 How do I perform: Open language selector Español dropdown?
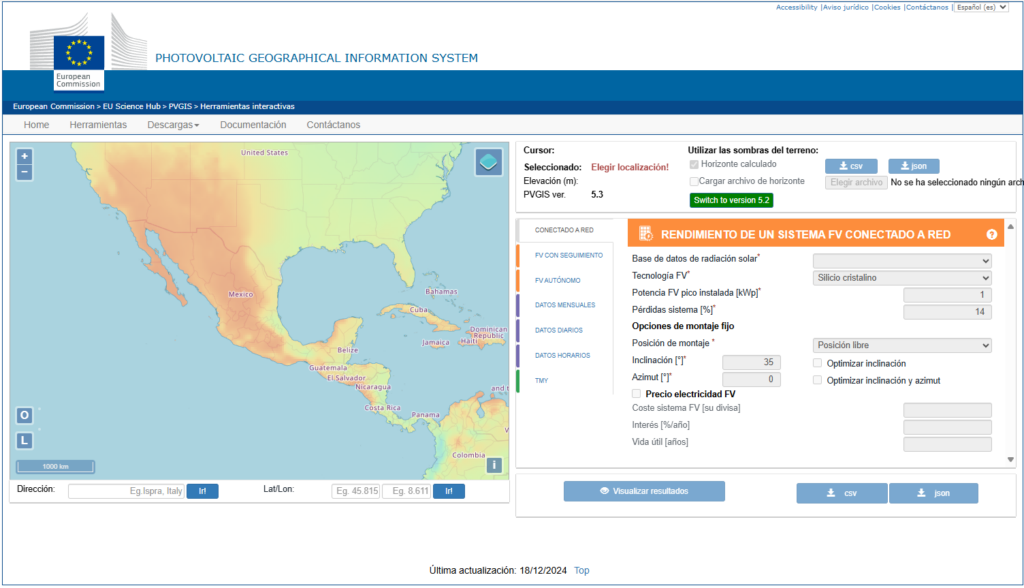pyautogui.click(x=981, y=7)
